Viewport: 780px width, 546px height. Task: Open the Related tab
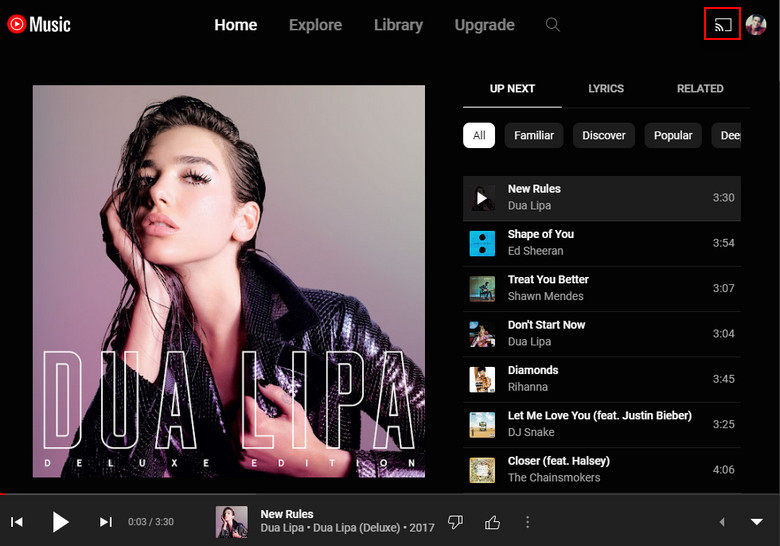(x=700, y=88)
